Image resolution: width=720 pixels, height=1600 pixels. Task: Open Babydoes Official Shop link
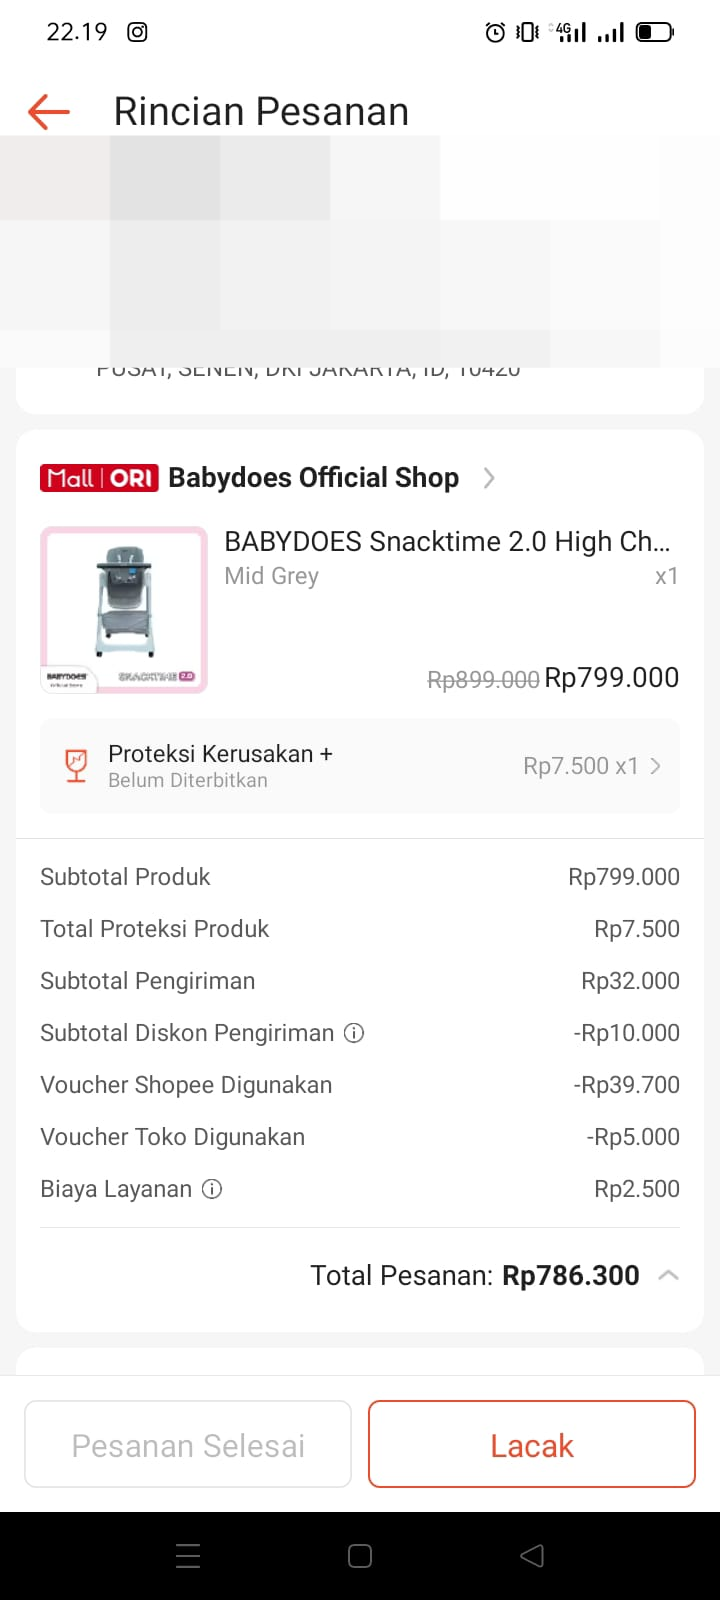[313, 478]
